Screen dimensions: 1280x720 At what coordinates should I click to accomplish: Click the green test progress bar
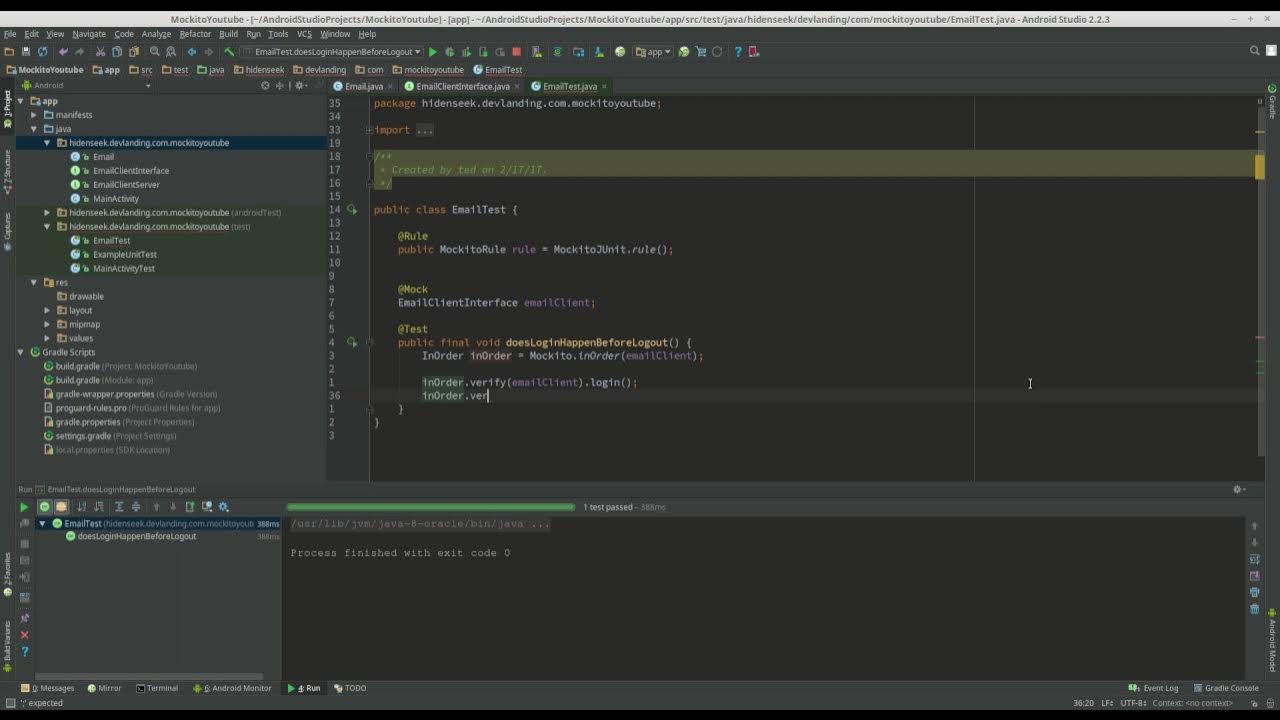[431, 507]
